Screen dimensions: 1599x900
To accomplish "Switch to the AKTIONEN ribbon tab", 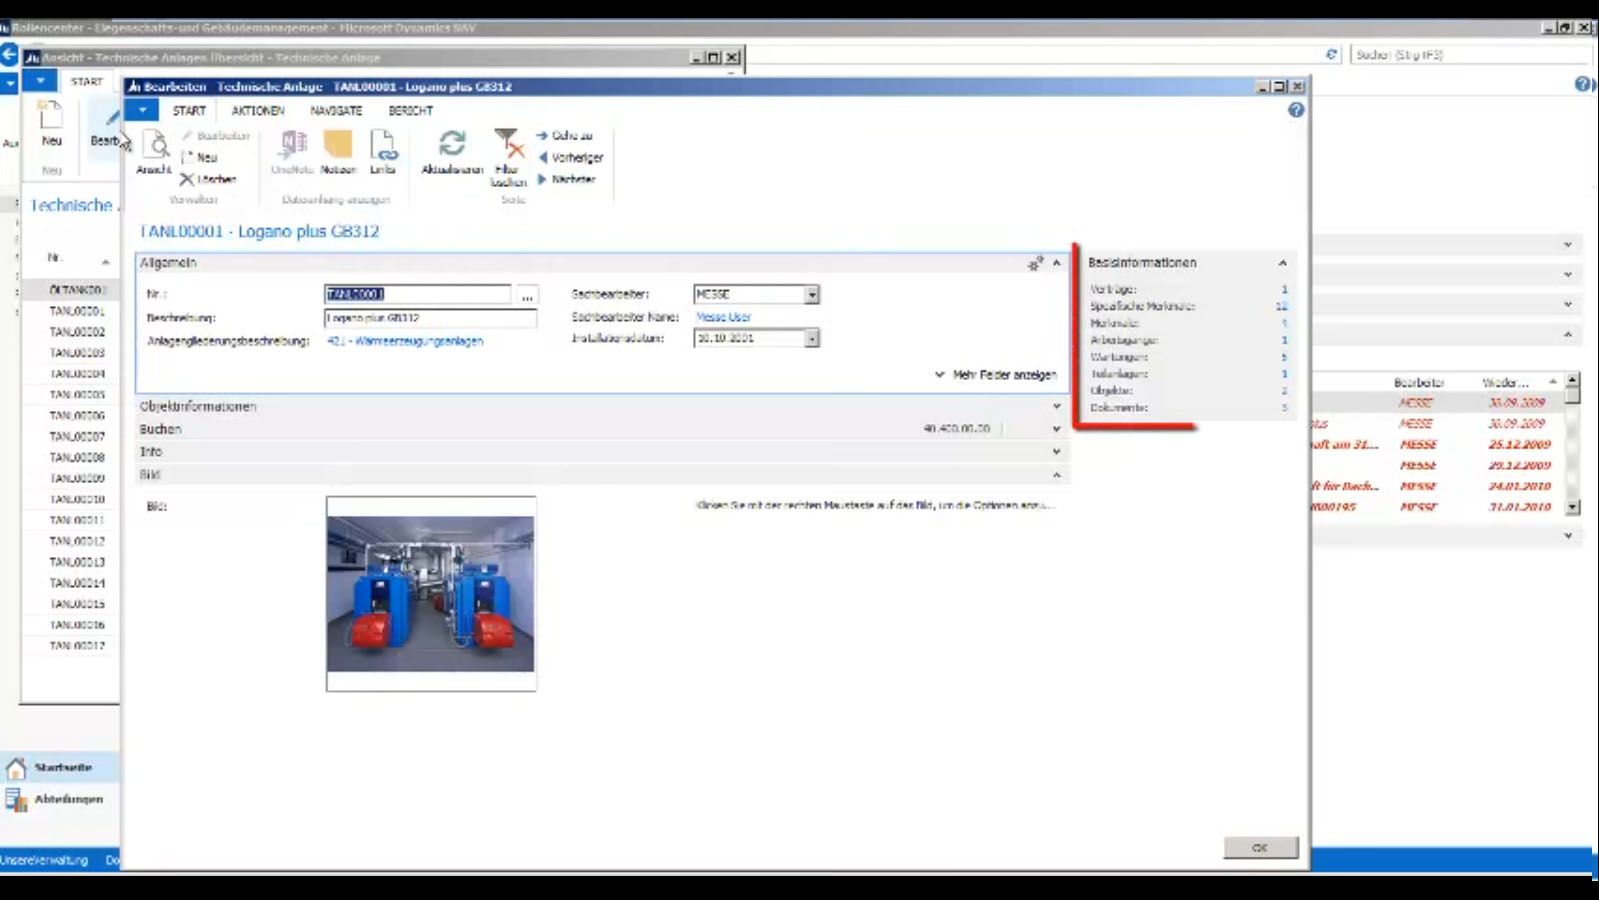I will click(x=258, y=111).
